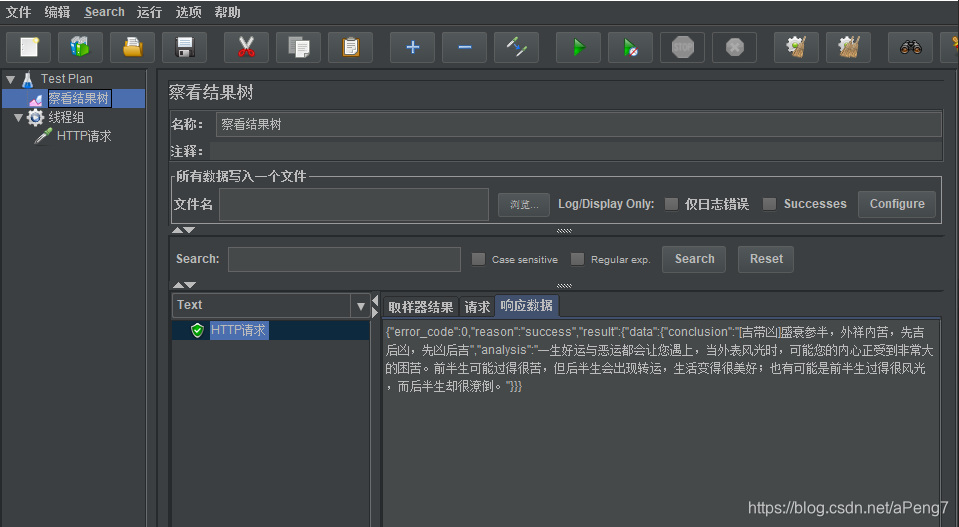This screenshot has width=959, height=527.
Task: Click the split-pane arrows beside the Text dropdown
Action: point(375,306)
